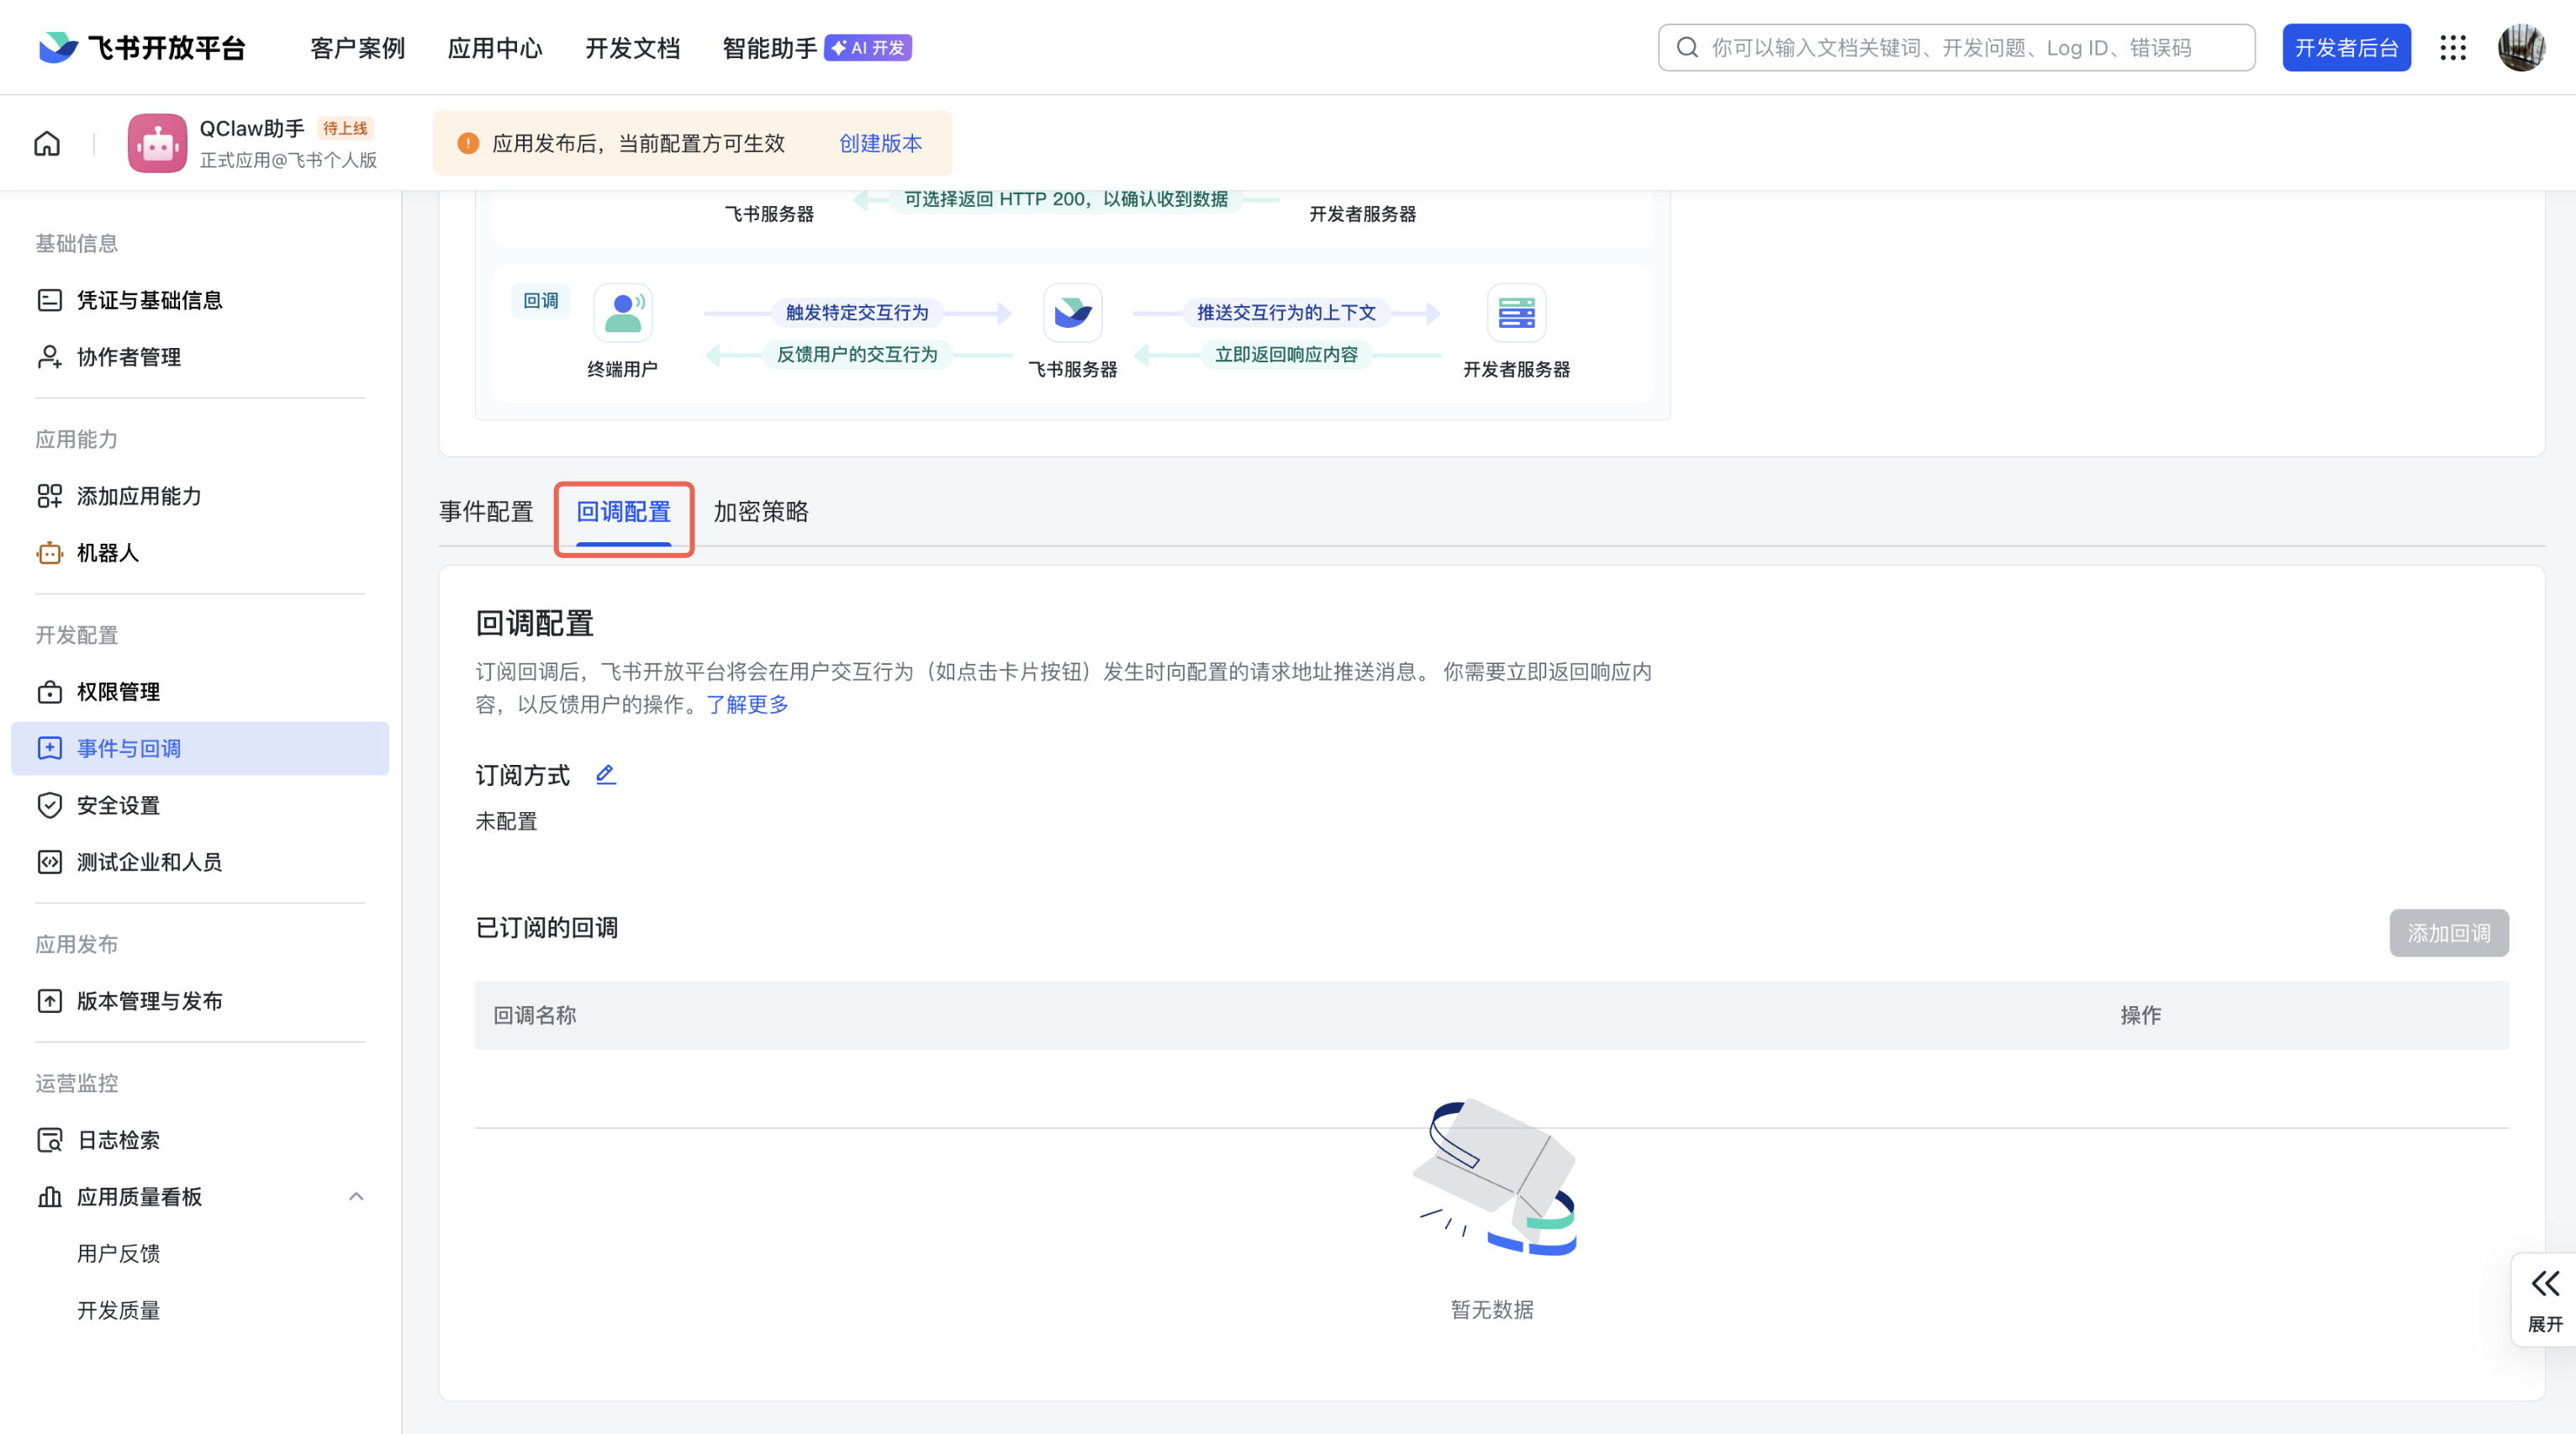Open 安全设置 shield item in sidebar

click(118, 805)
